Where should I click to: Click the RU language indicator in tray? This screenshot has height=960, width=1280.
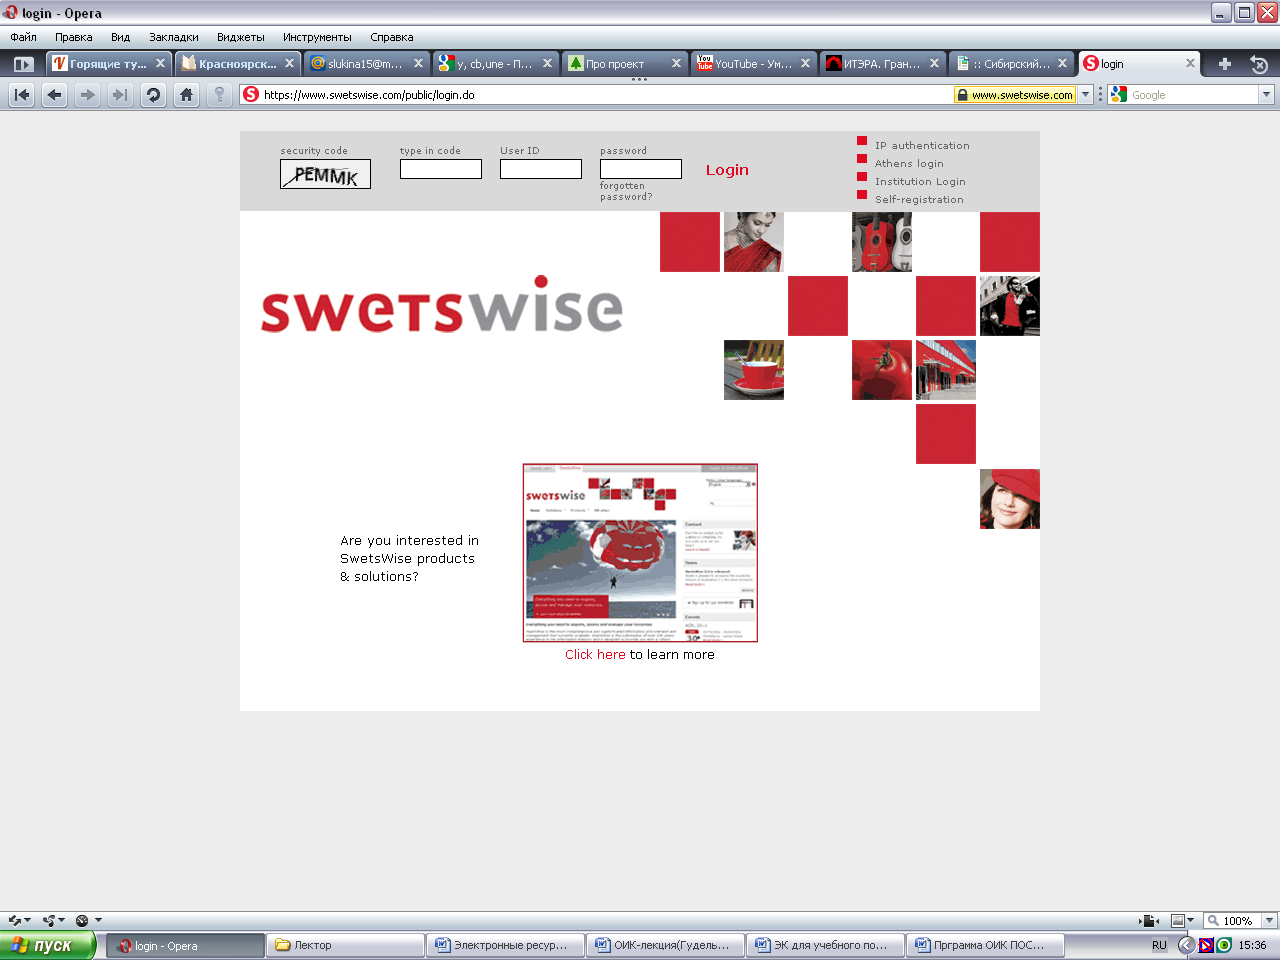tap(1159, 945)
